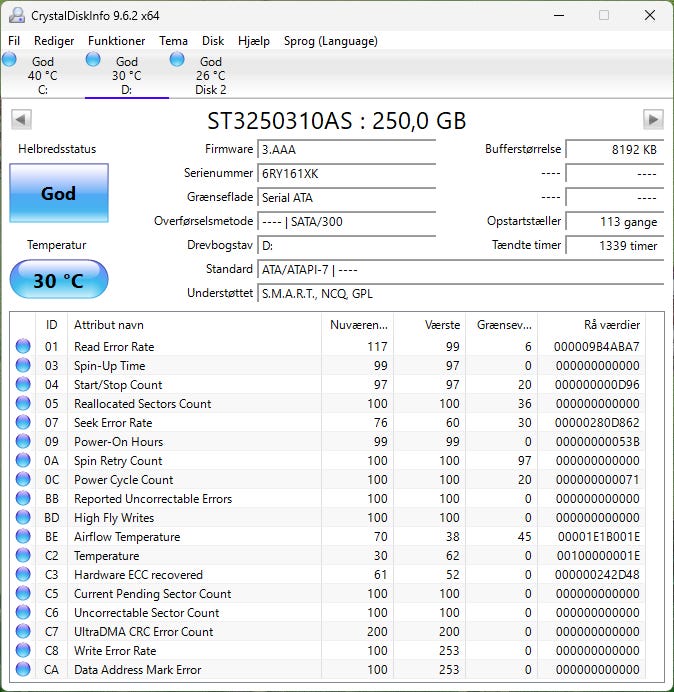Open the Funktioner menu
Screen dimensions: 674x692
pos(117,41)
